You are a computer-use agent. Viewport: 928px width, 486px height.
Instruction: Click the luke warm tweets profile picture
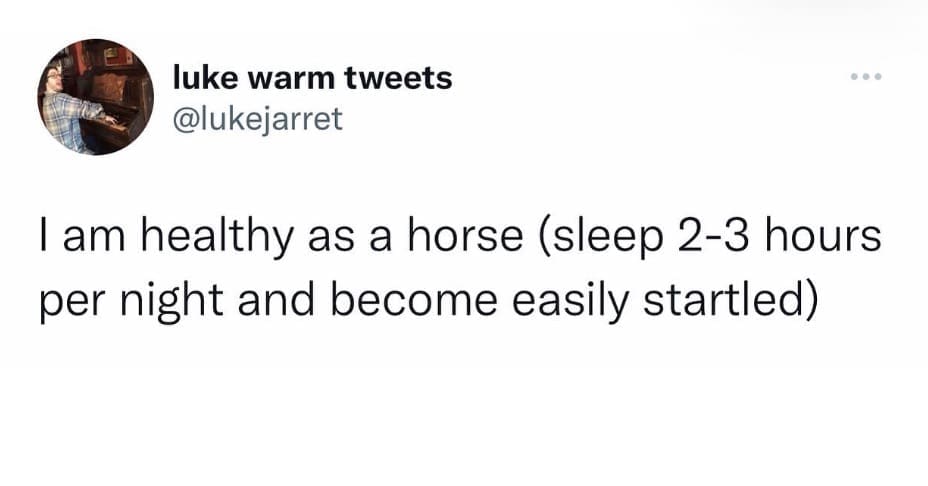[x=97, y=97]
